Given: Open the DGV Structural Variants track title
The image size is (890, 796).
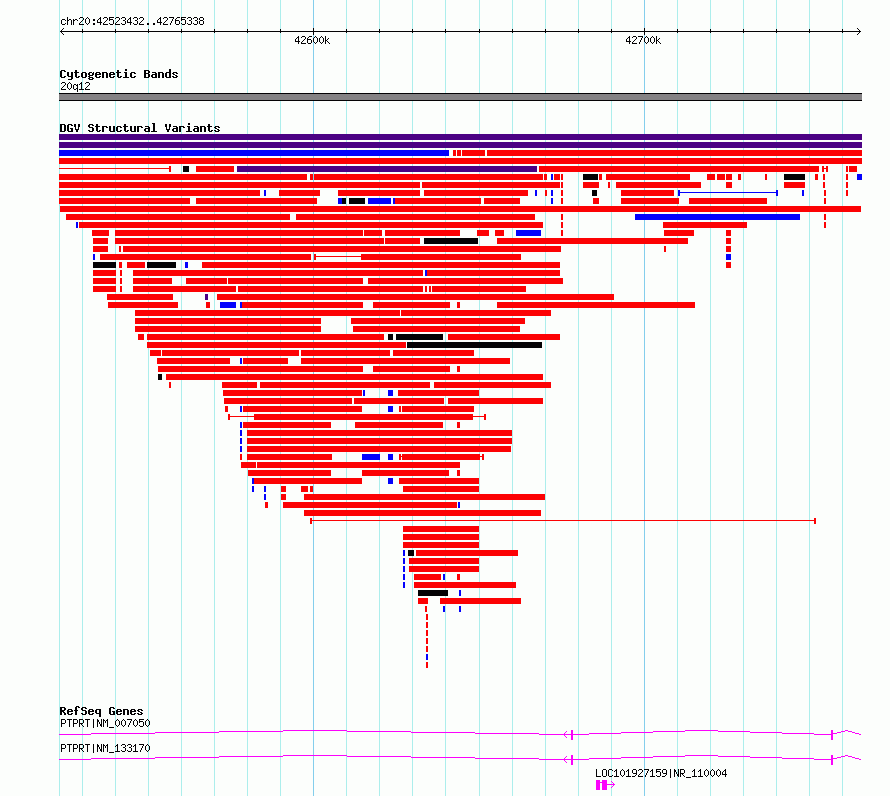Looking at the screenshot, I should tap(140, 128).
